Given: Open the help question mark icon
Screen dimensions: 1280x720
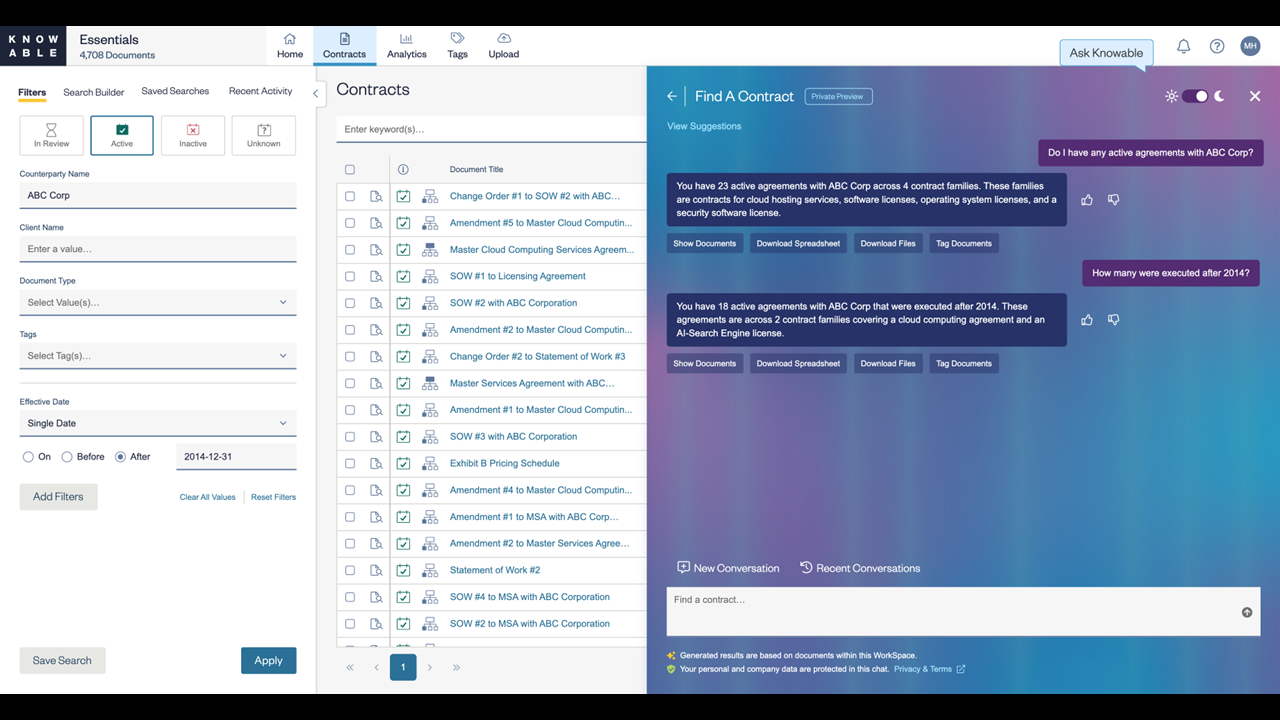Looking at the screenshot, I should 1217,46.
